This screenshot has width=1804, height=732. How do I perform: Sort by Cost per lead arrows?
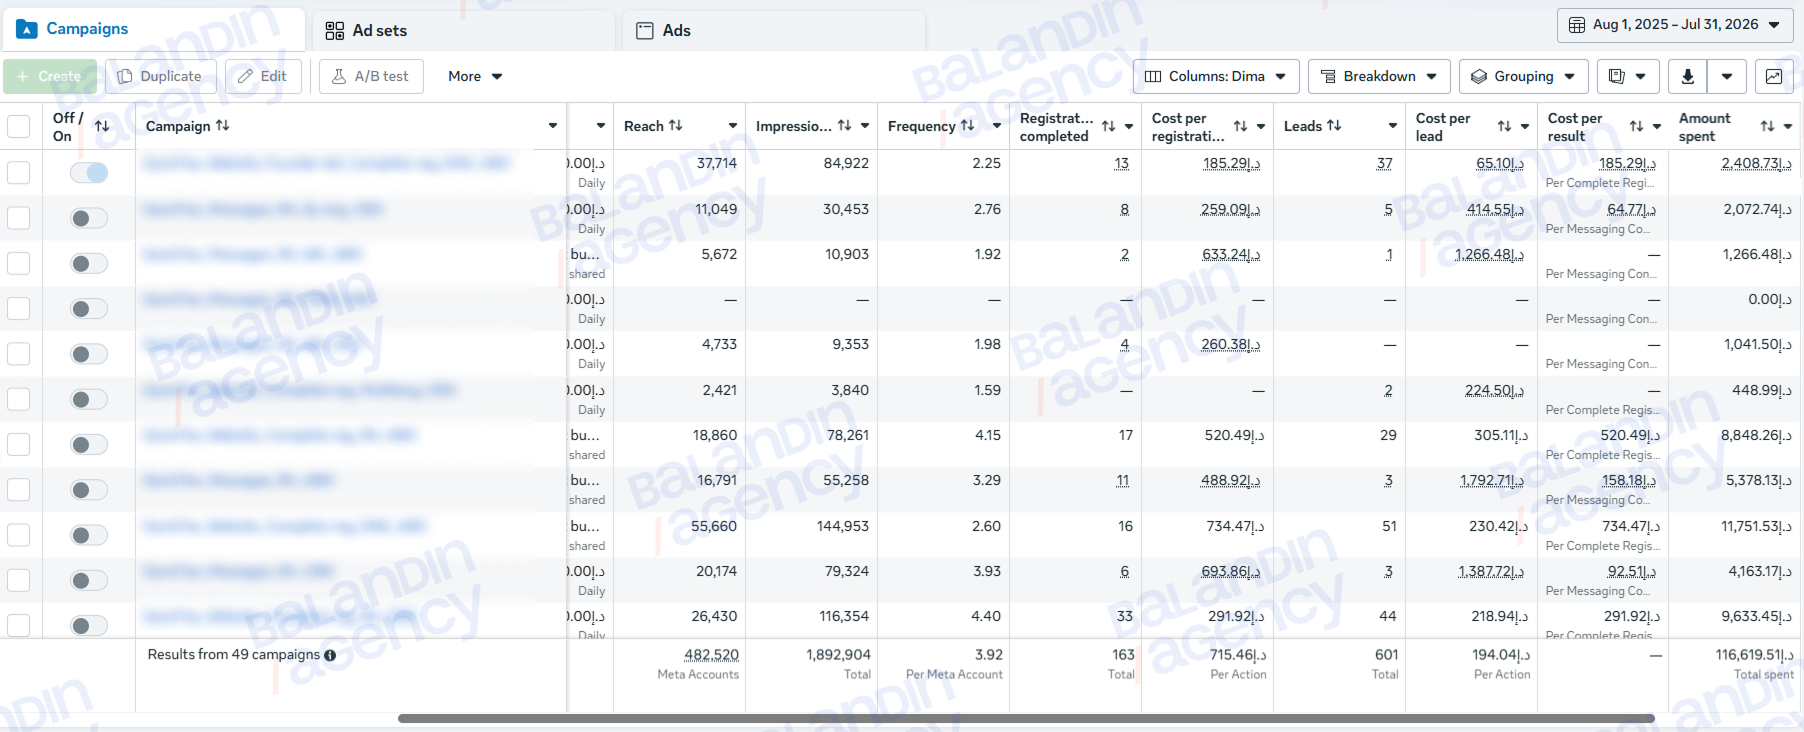1505,126
